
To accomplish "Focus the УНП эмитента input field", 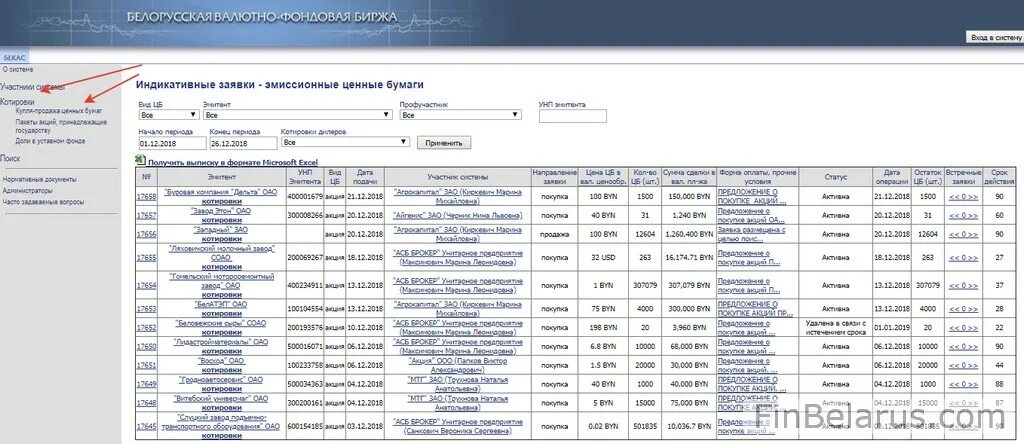I will pos(573,116).
